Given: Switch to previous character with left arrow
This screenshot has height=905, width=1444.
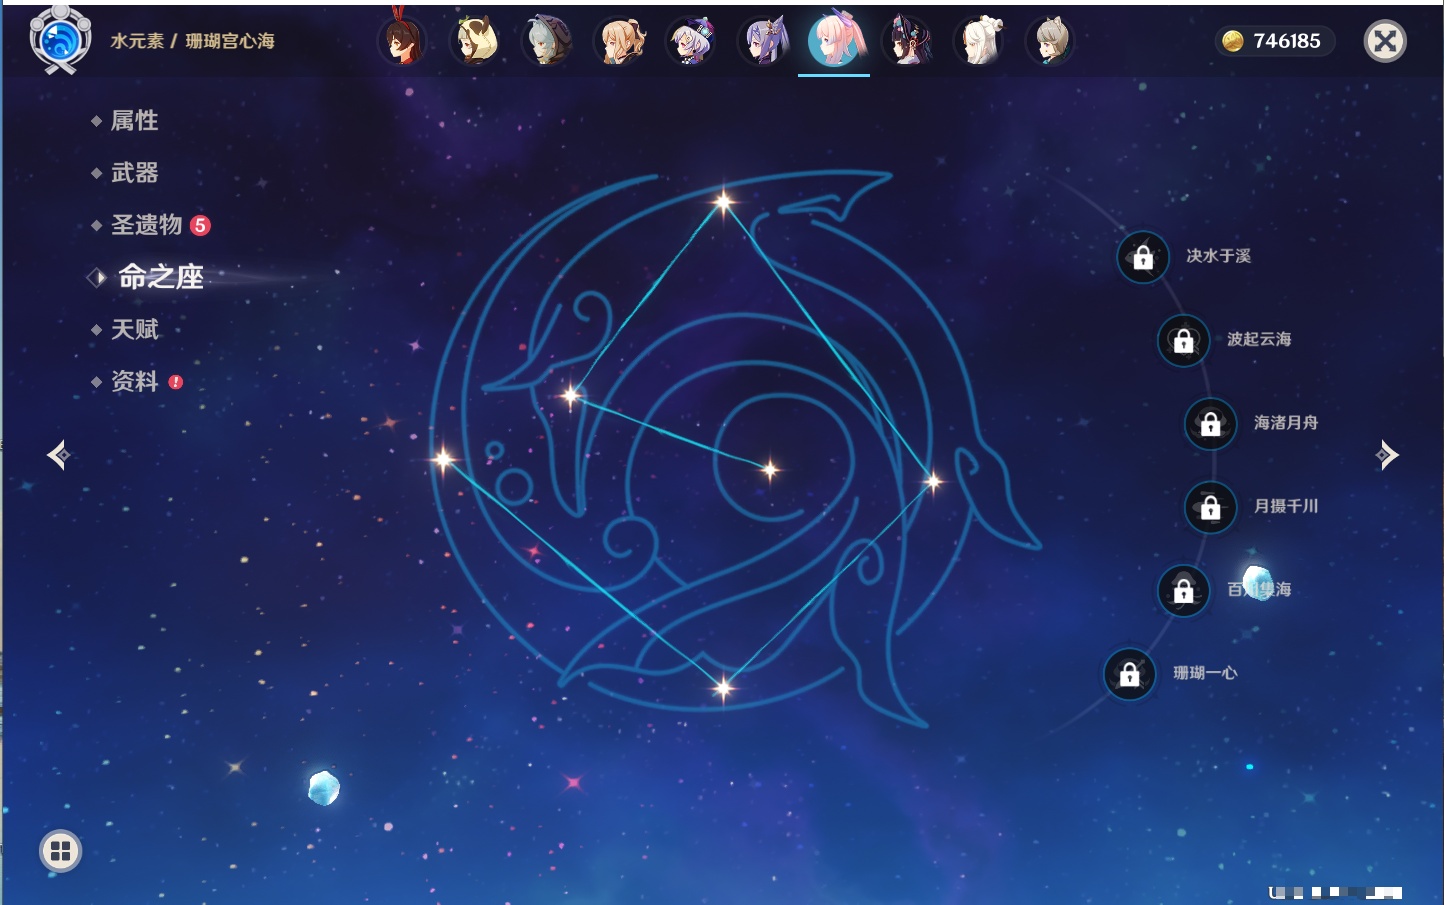Looking at the screenshot, I should tap(58, 455).
